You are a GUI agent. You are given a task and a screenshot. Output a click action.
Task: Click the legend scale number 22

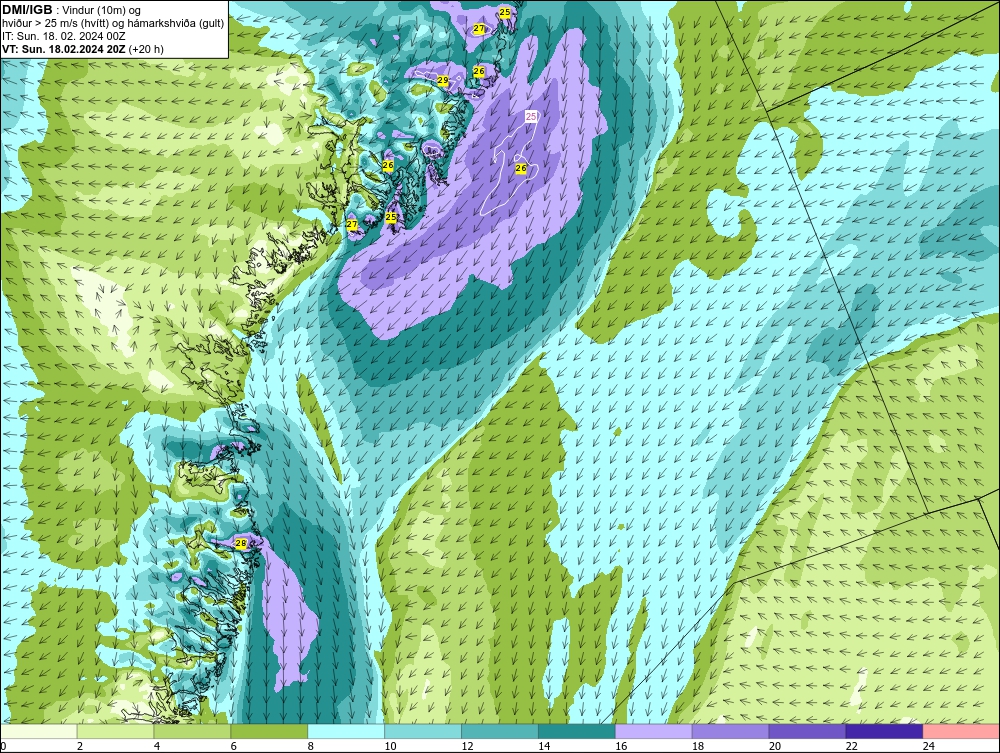851,746
